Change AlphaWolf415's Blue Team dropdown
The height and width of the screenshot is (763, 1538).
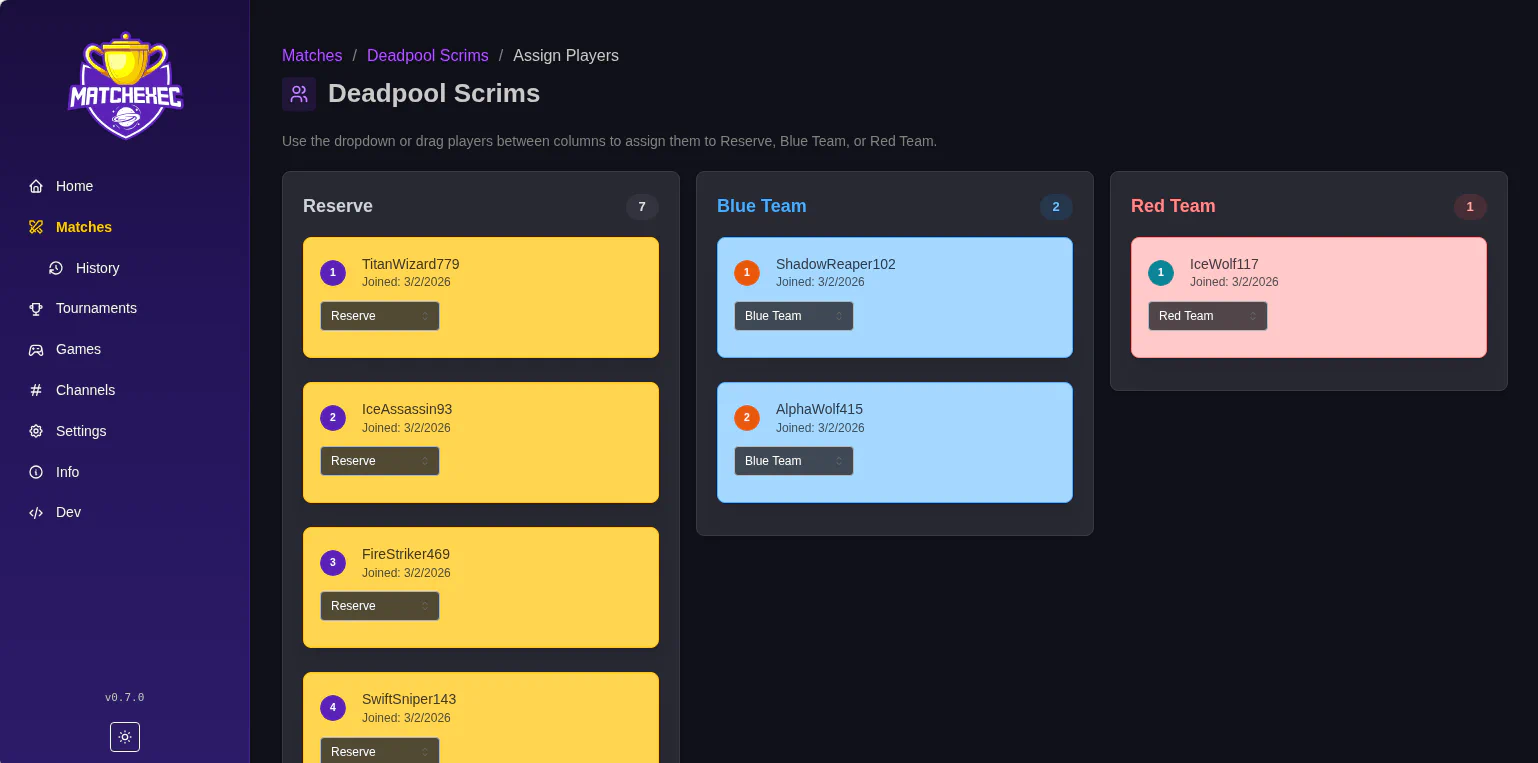(x=793, y=461)
